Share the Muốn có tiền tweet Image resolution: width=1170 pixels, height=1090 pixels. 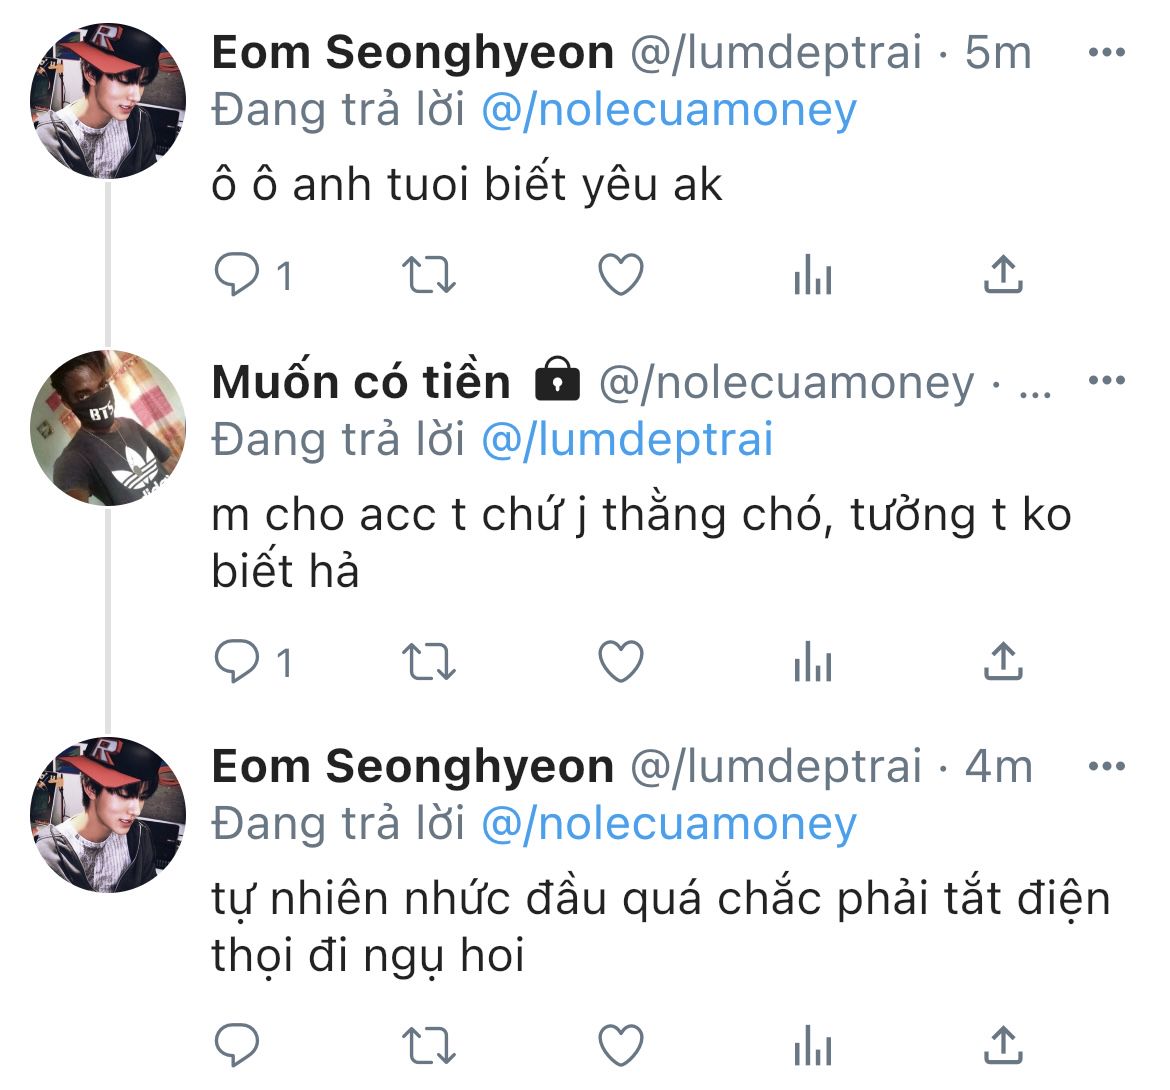(x=1003, y=661)
